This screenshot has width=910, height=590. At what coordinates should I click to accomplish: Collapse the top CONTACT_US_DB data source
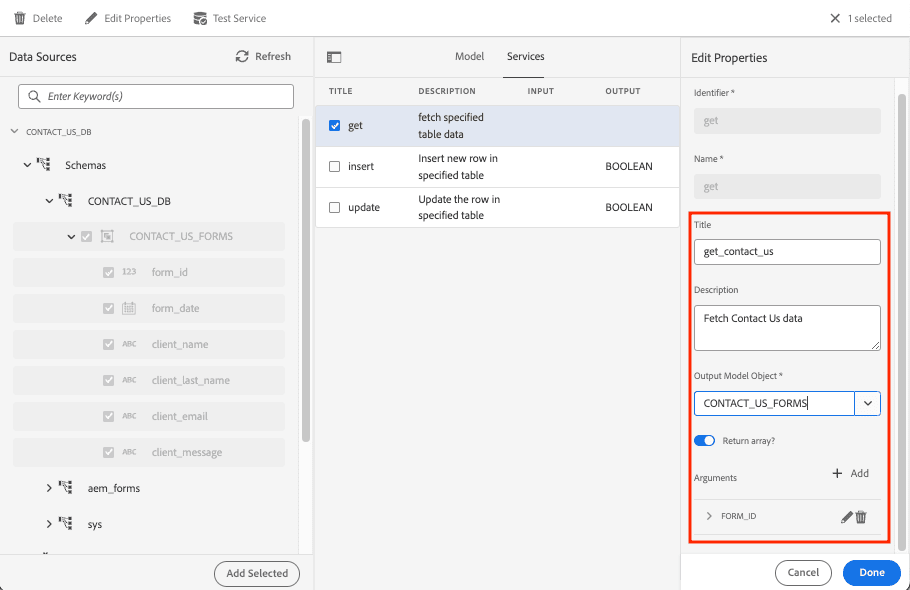point(15,132)
